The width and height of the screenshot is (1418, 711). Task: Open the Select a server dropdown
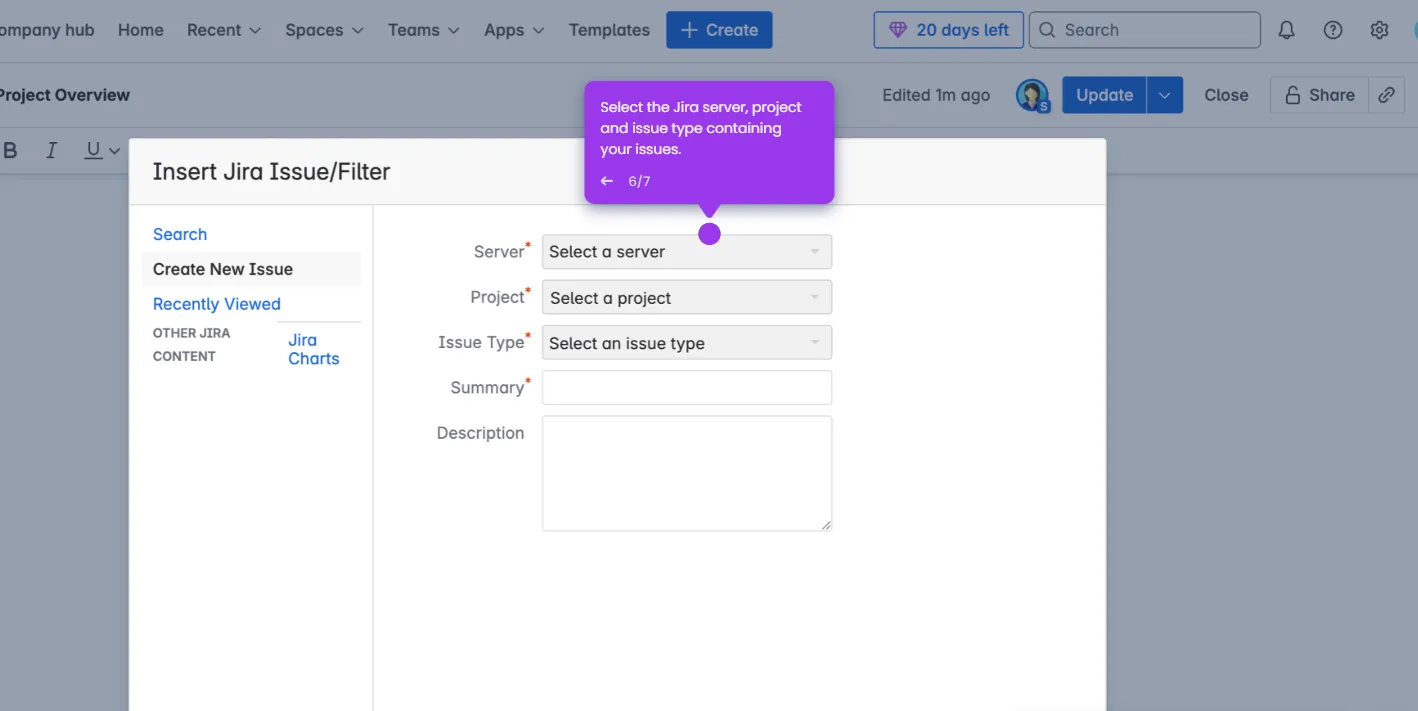tap(687, 252)
